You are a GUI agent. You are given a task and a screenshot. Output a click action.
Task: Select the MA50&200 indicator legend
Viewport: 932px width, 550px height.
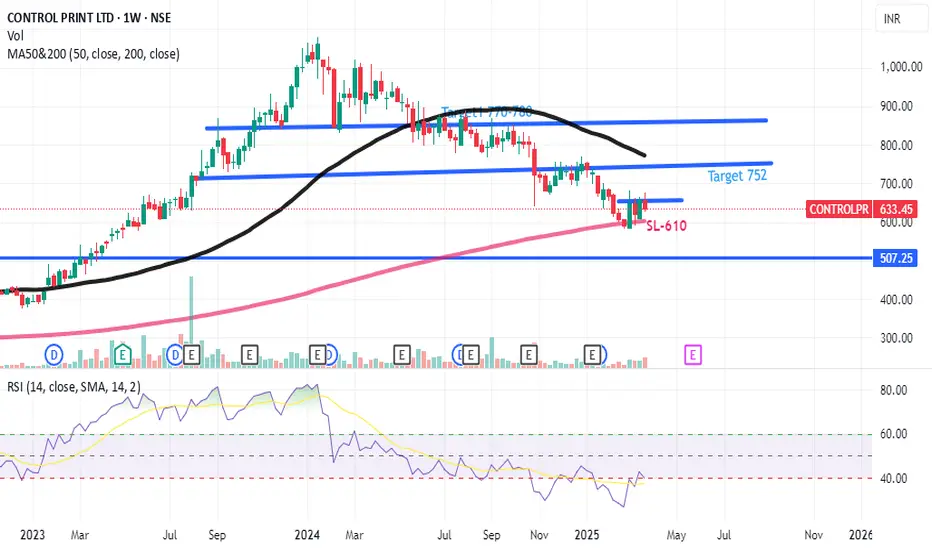(93, 54)
